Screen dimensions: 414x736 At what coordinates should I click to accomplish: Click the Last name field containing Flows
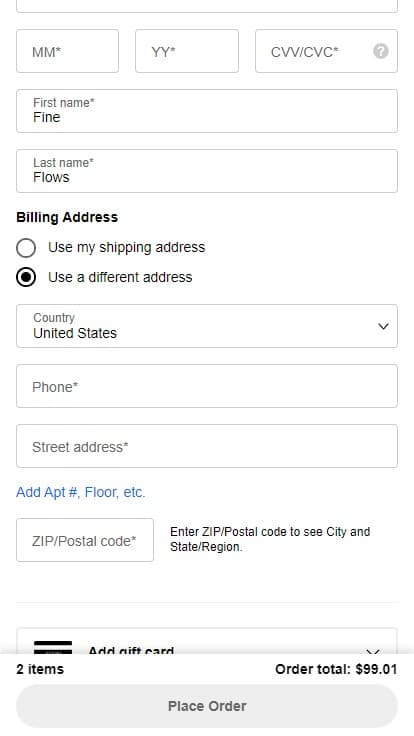[207, 171]
